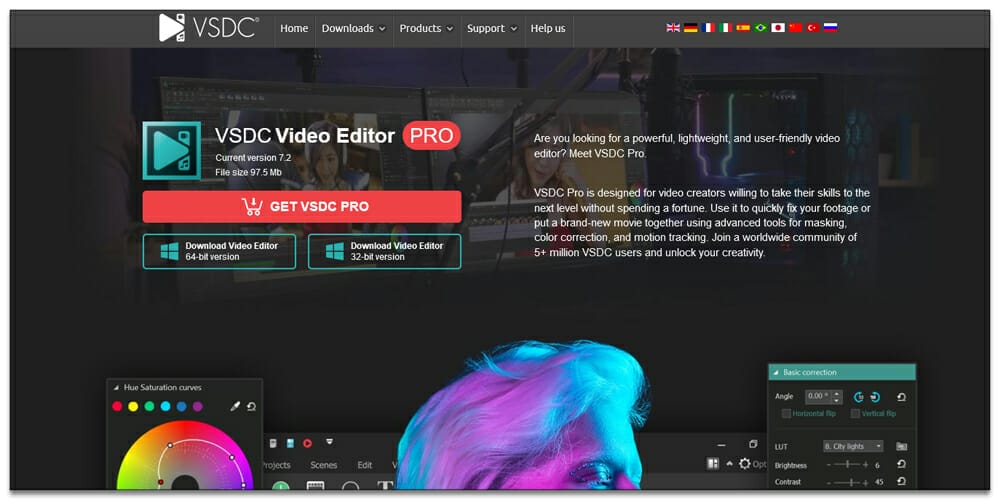Switch site language to English flag

(x=673, y=27)
